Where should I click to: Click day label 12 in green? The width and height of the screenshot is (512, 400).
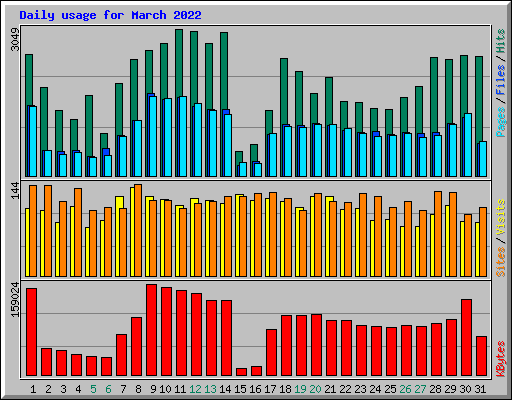[195, 389]
